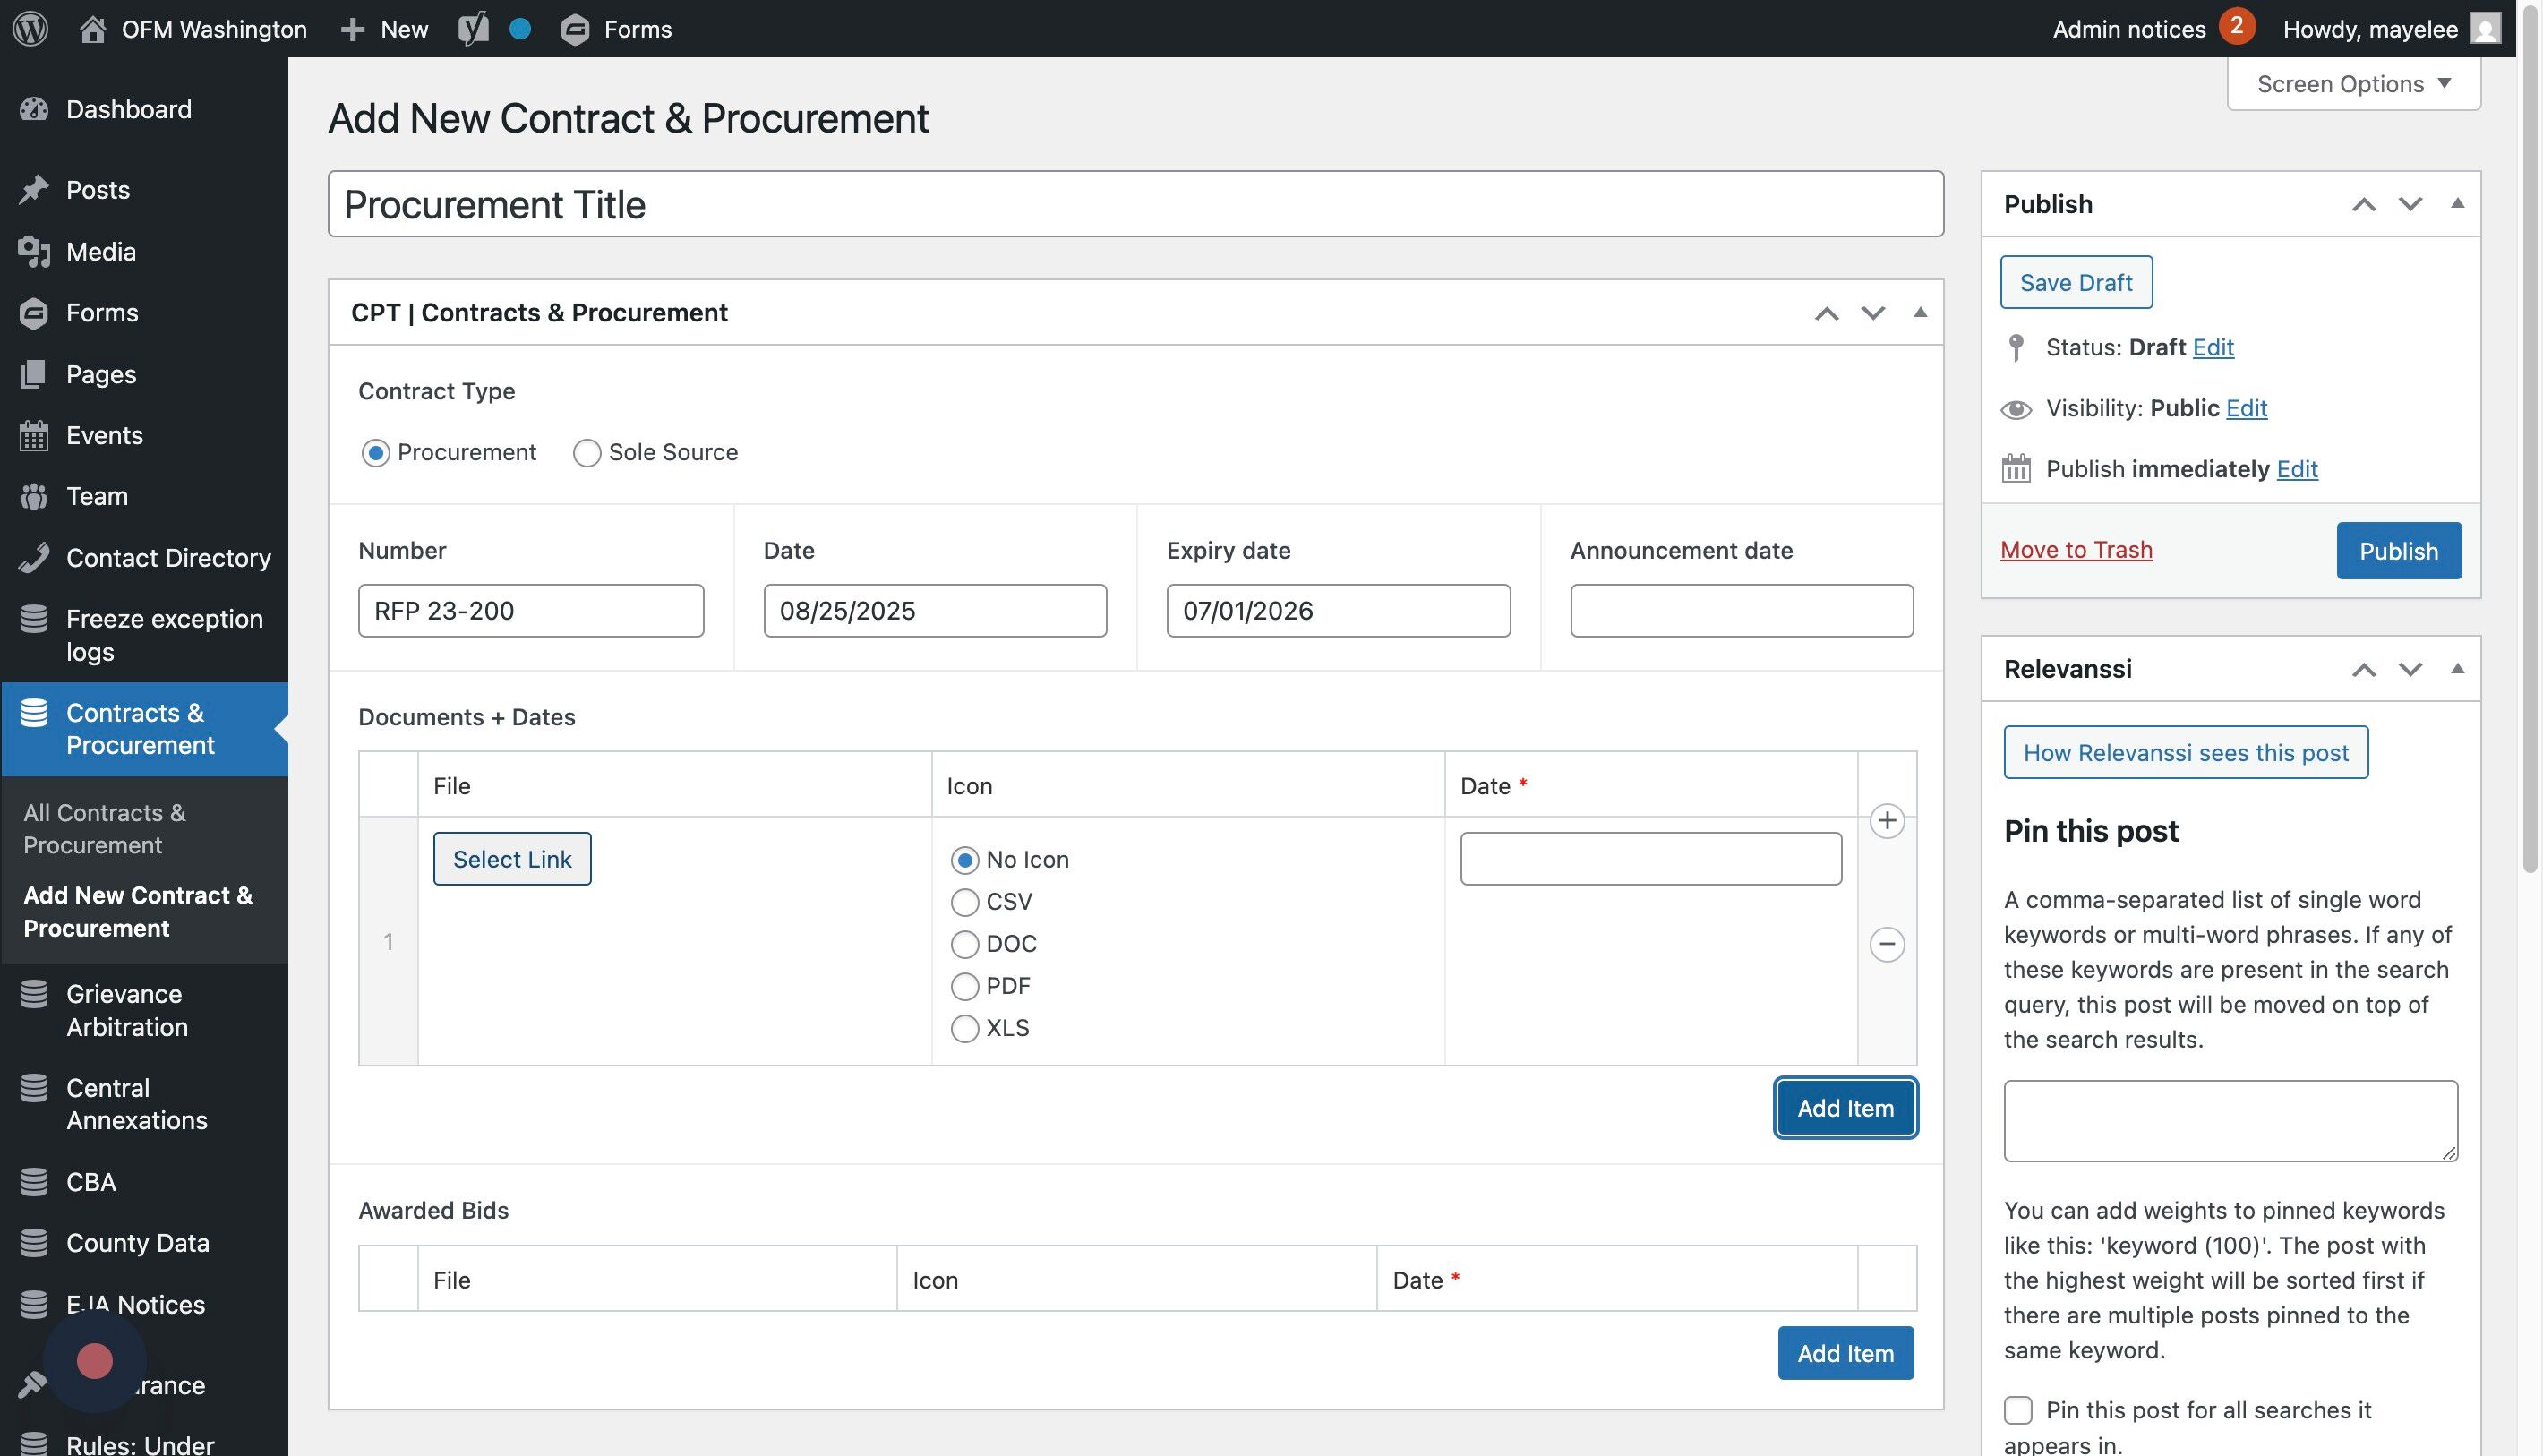Move Relevanssi panel down with chevron

(2410, 669)
